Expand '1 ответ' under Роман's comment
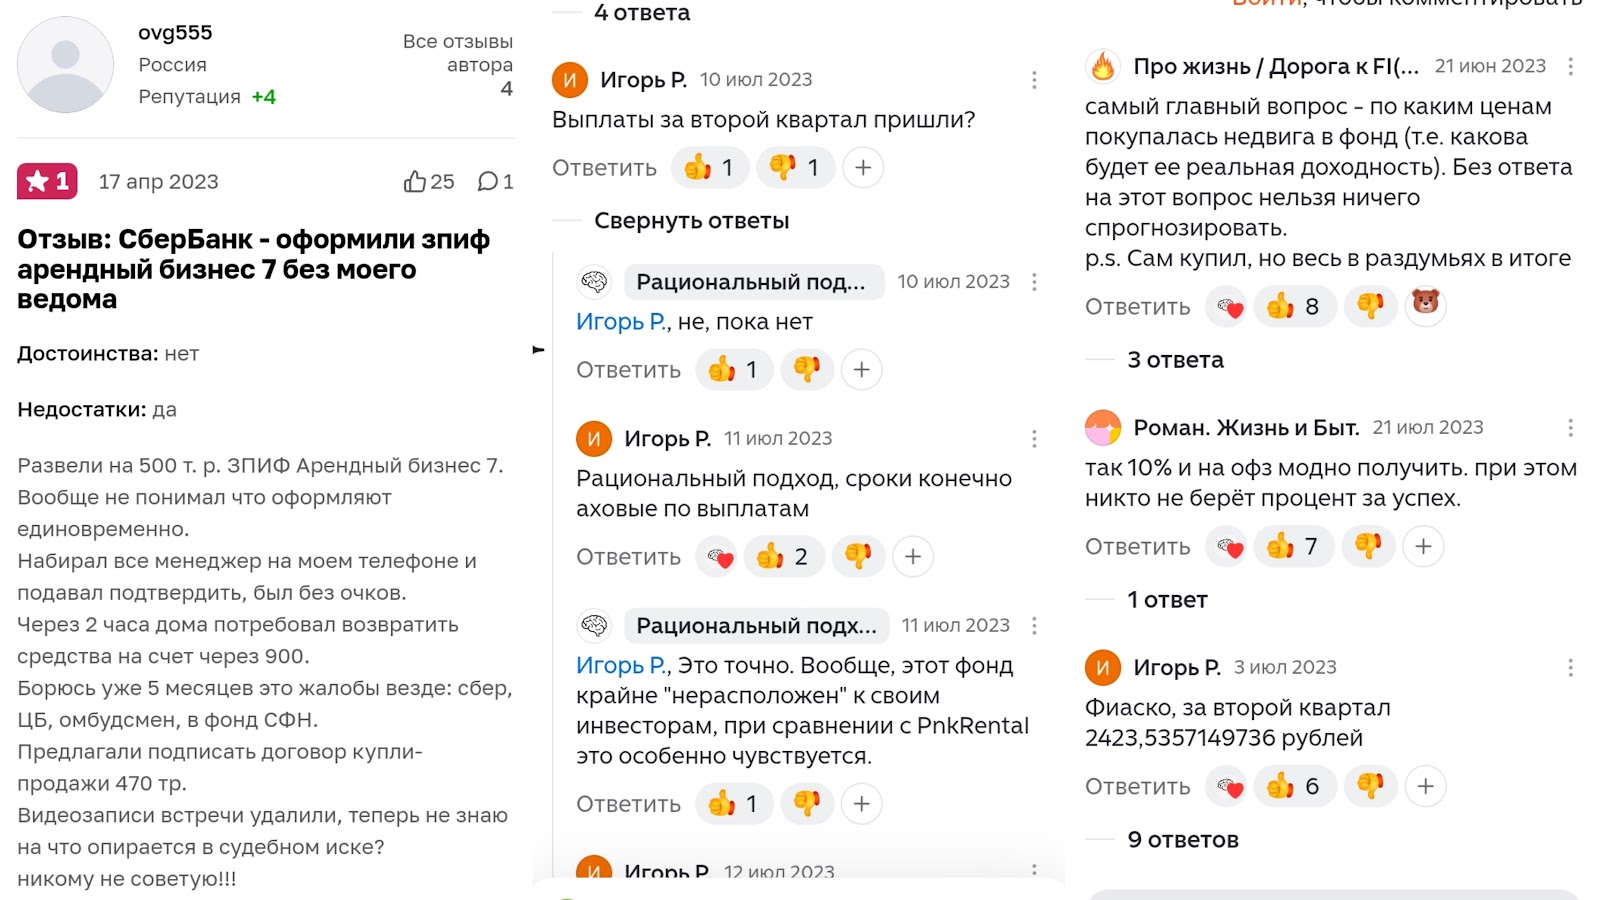1600x900 pixels. coord(1167,600)
